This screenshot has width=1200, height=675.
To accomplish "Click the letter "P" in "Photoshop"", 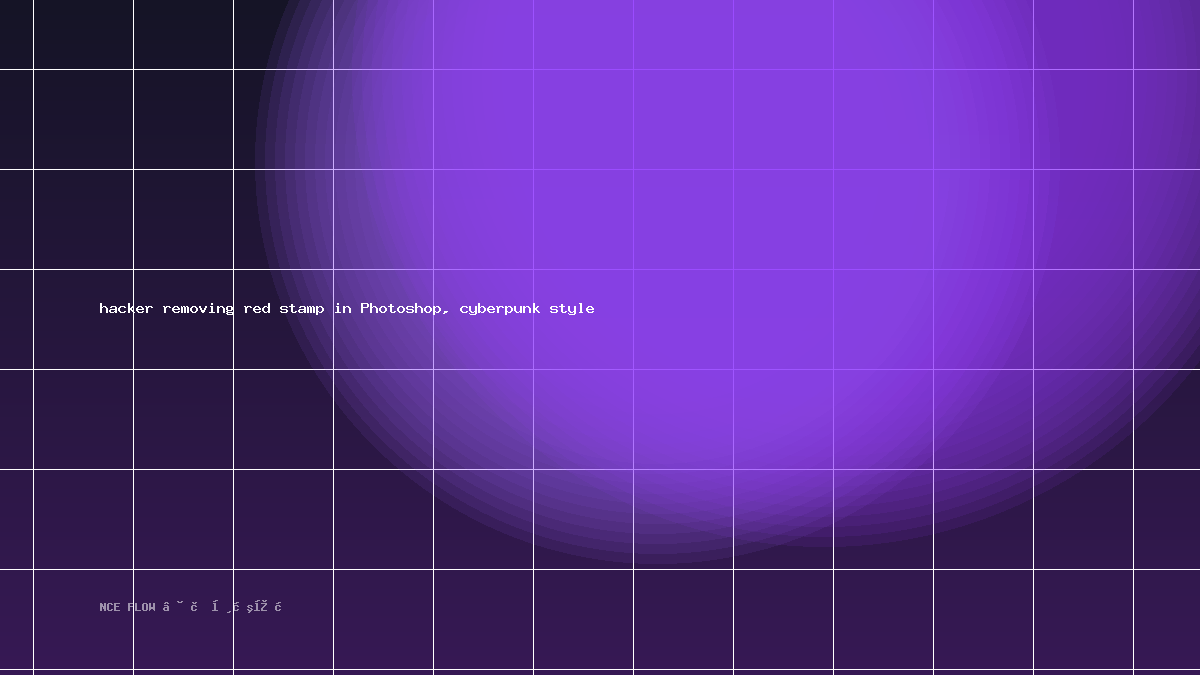I will point(365,308).
